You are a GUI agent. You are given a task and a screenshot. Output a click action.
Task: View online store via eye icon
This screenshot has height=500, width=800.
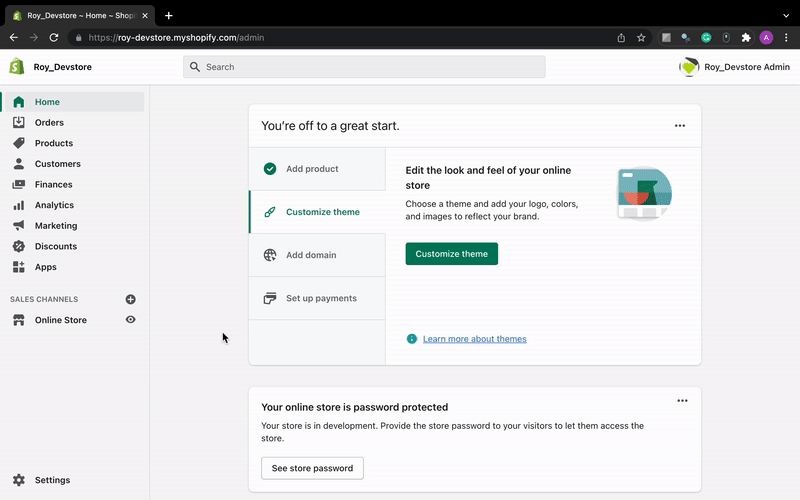(131, 319)
